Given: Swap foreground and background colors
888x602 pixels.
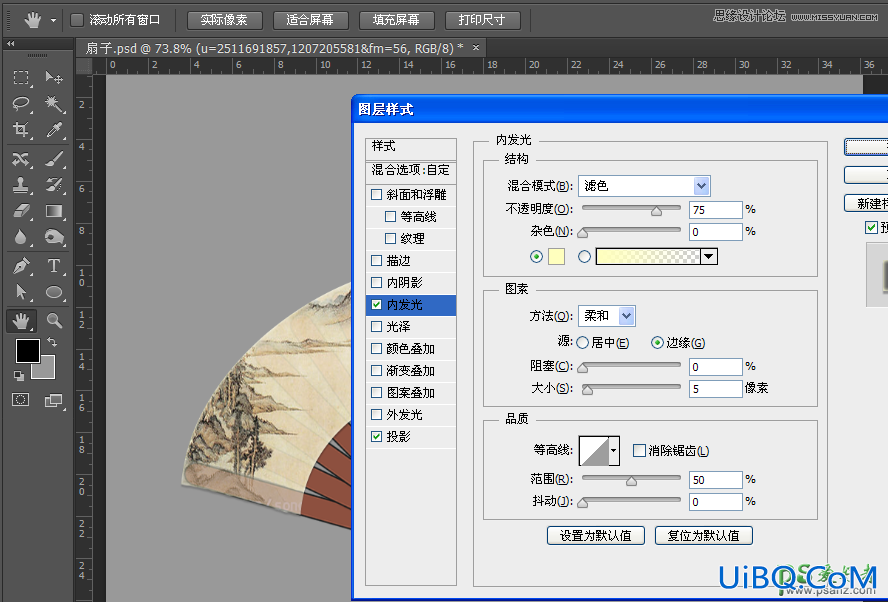Looking at the screenshot, I should point(52,341).
